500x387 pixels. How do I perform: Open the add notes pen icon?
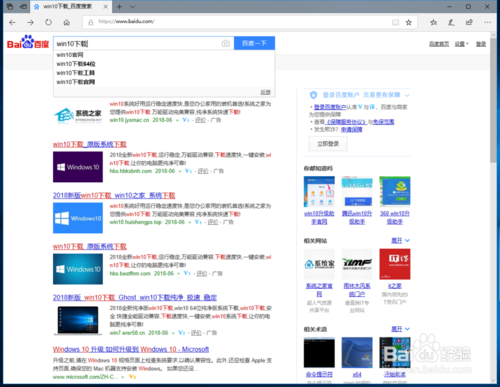tap(451, 22)
